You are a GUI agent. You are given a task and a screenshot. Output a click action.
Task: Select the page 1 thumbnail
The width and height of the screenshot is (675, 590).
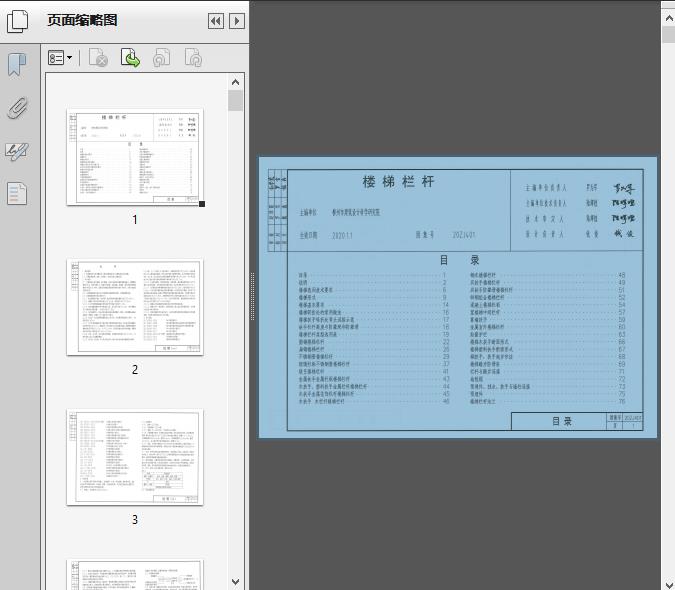(134, 157)
